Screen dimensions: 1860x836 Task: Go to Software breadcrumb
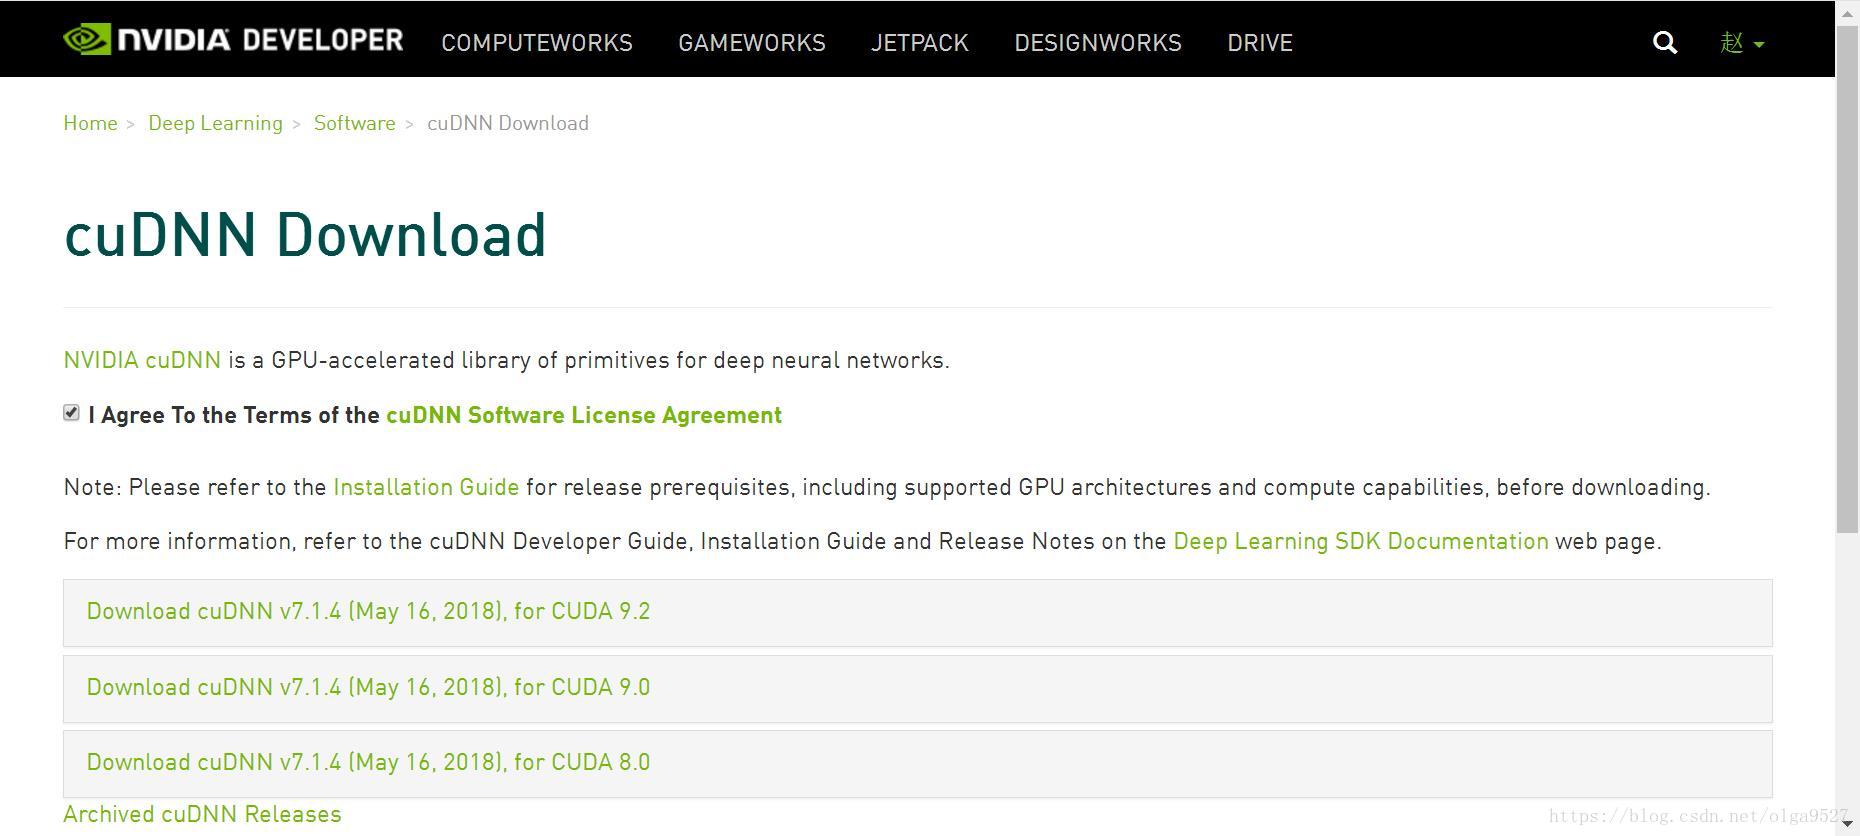[355, 123]
